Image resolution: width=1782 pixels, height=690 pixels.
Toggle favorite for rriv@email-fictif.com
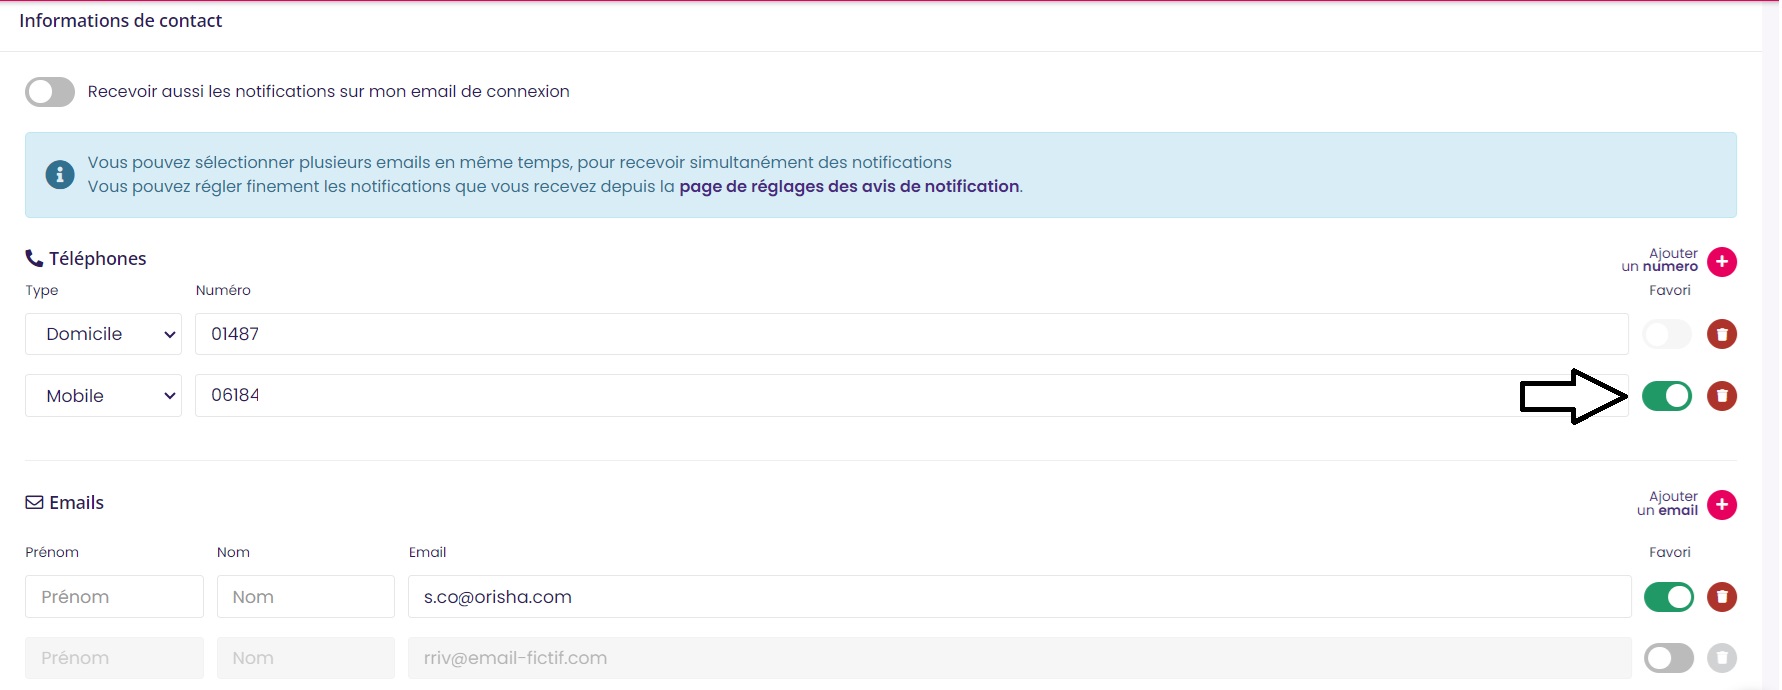click(x=1669, y=658)
